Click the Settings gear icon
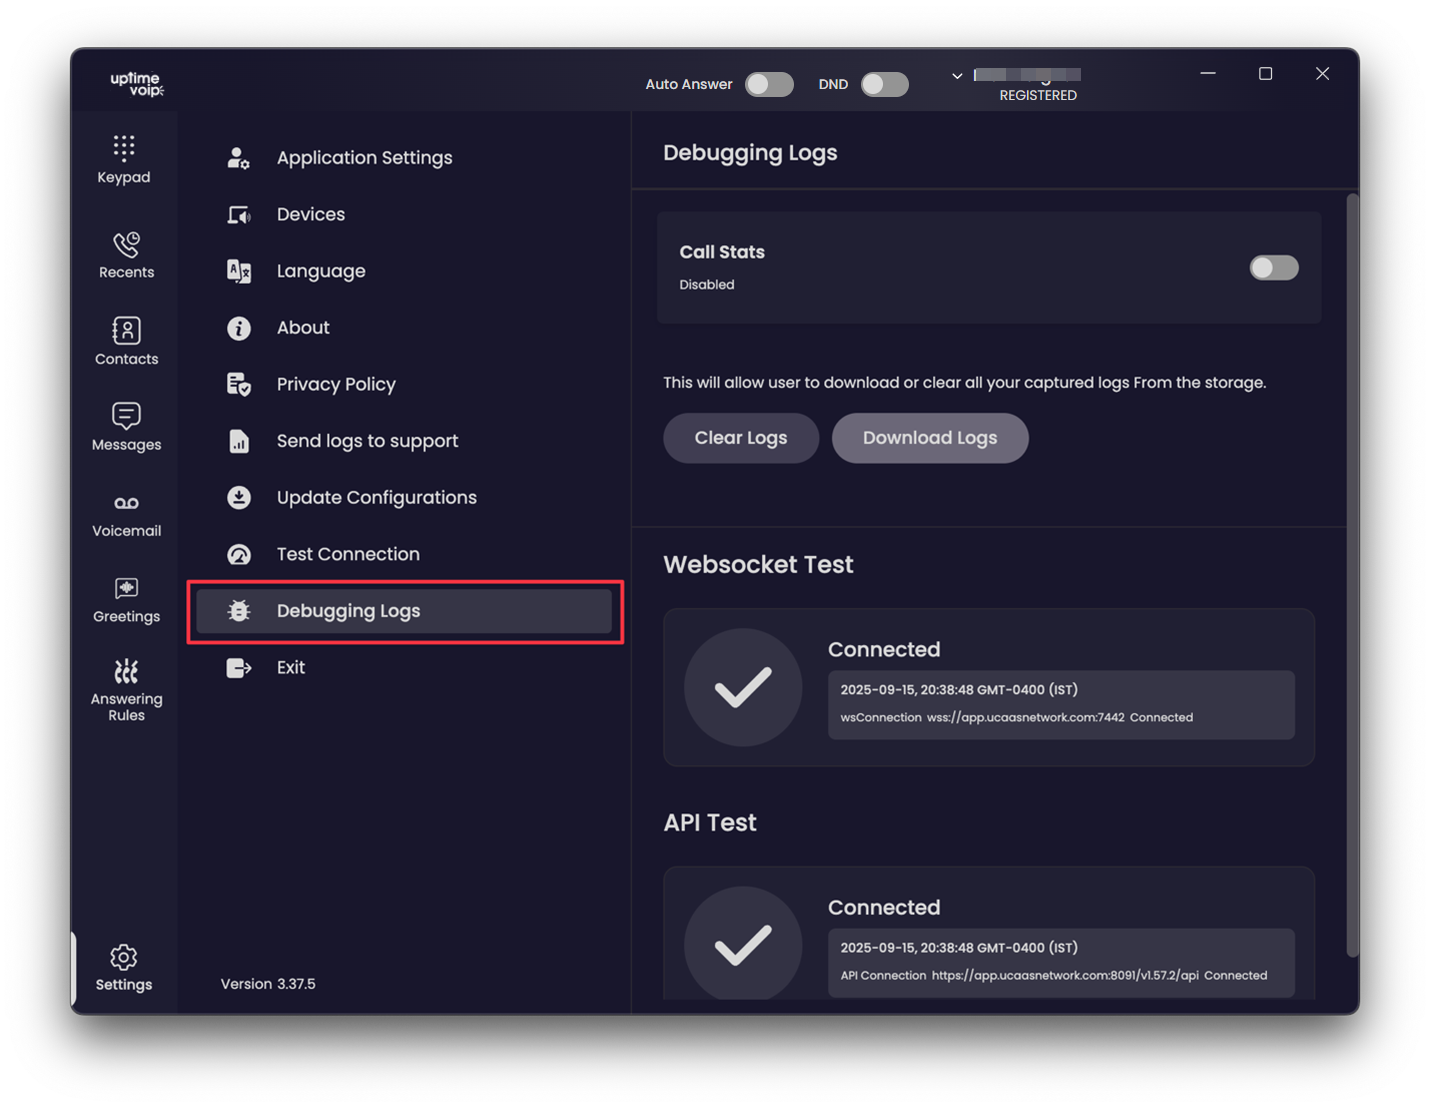Viewport: 1430px width, 1108px height. 124,958
